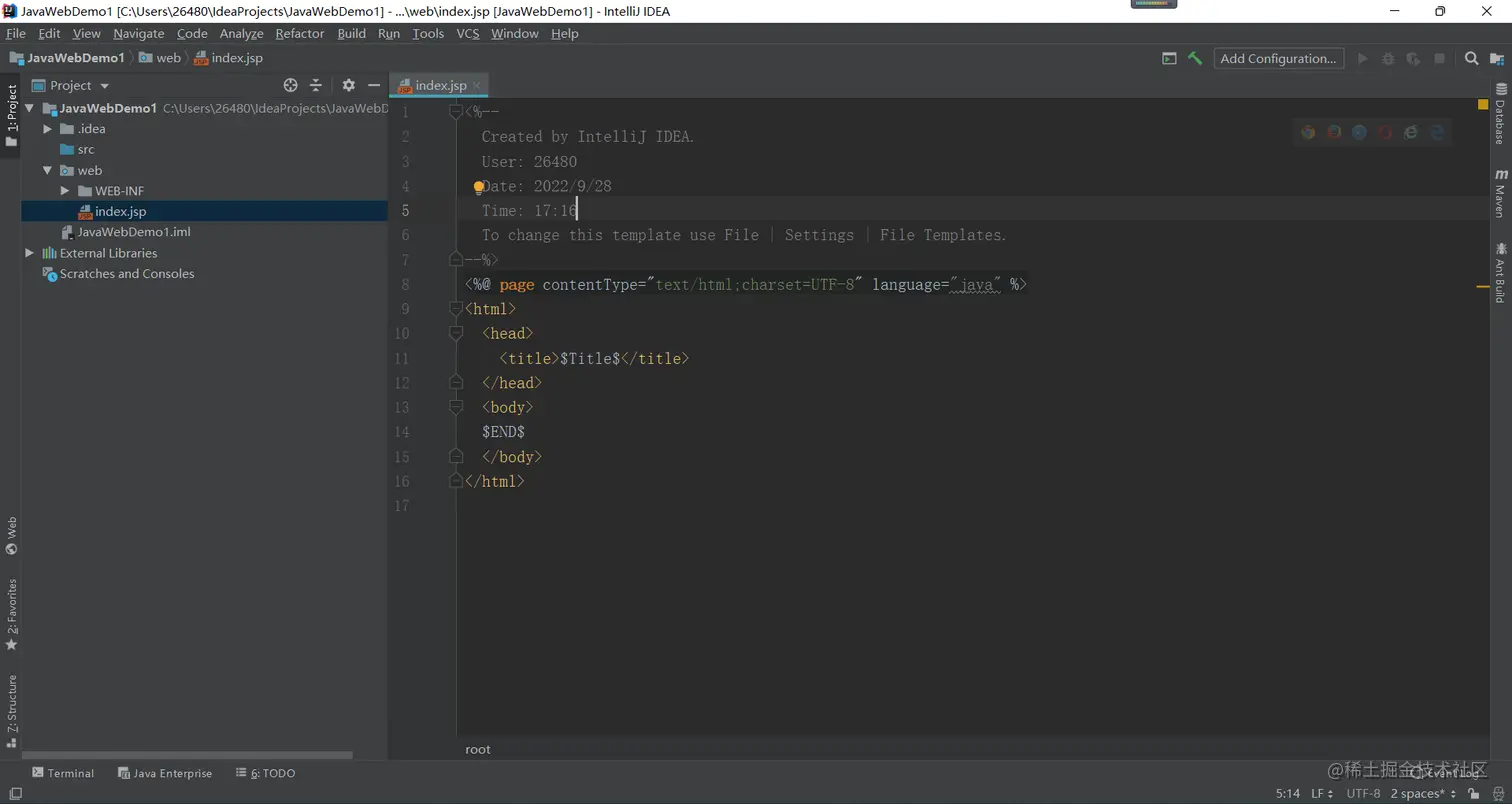Open Search Everywhere magnifier icon
1512x804 pixels.
pyautogui.click(x=1471, y=58)
